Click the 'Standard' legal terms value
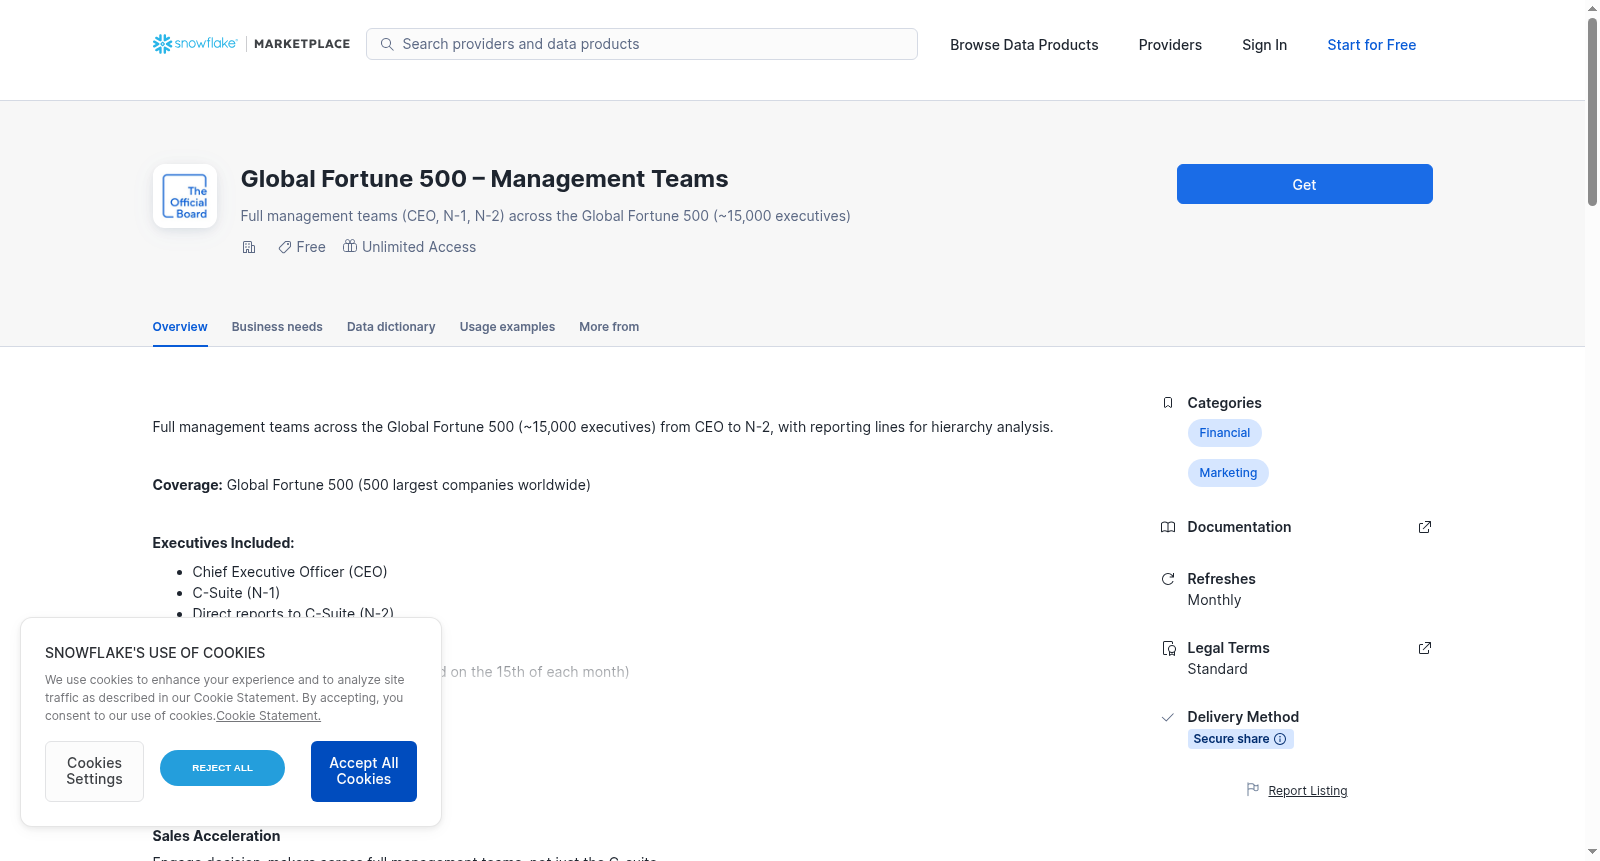 tap(1217, 669)
